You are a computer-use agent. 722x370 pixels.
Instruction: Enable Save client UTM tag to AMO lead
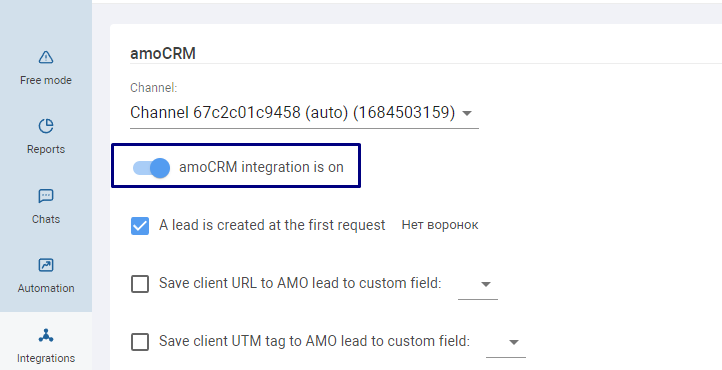pyautogui.click(x=140, y=342)
